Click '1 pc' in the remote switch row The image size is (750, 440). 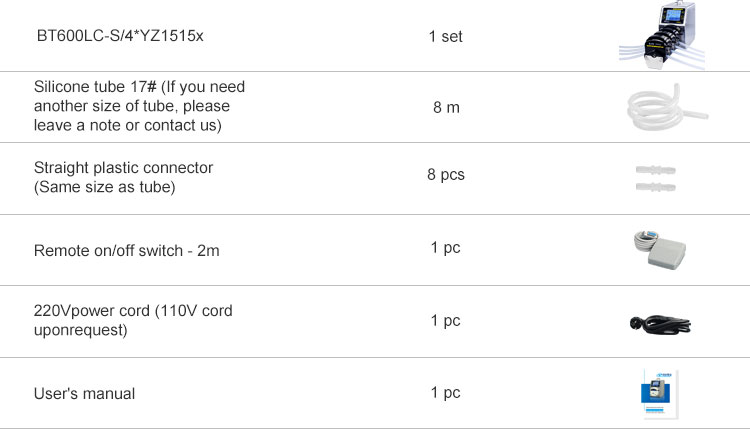tap(445, 248)
